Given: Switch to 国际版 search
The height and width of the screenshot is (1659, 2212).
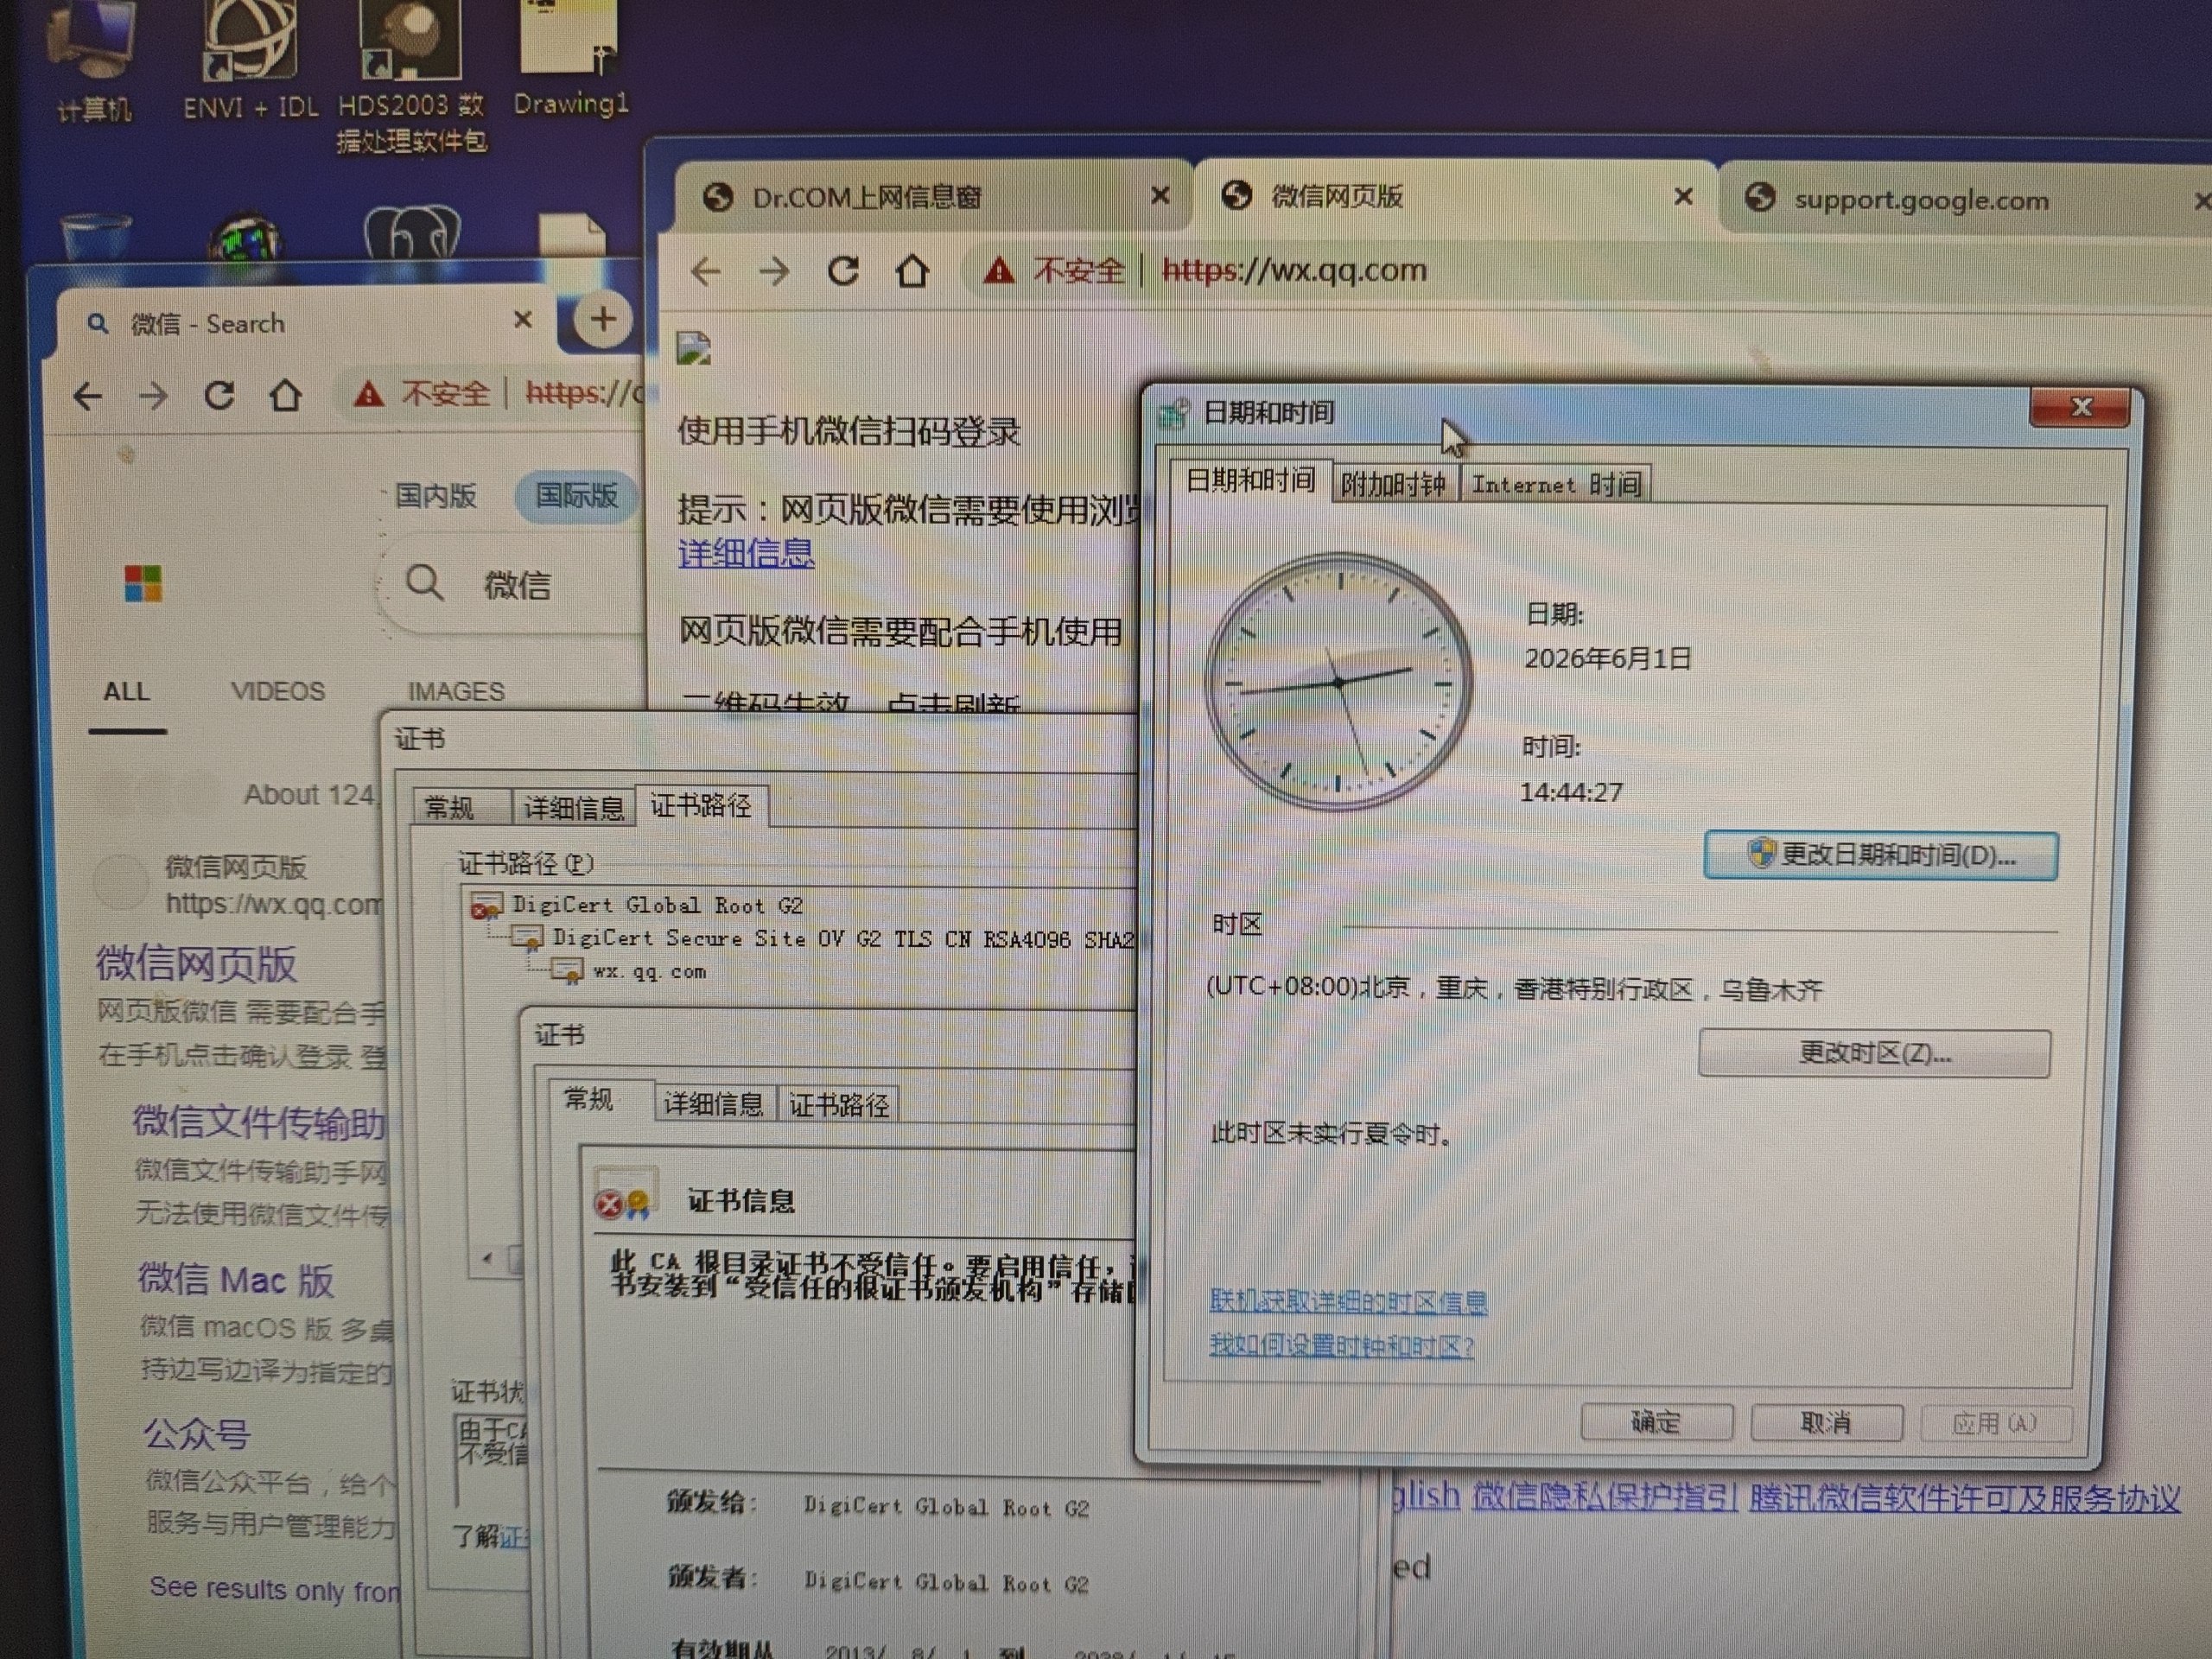Looking at the screenshot, I should [x=576, y=495].
